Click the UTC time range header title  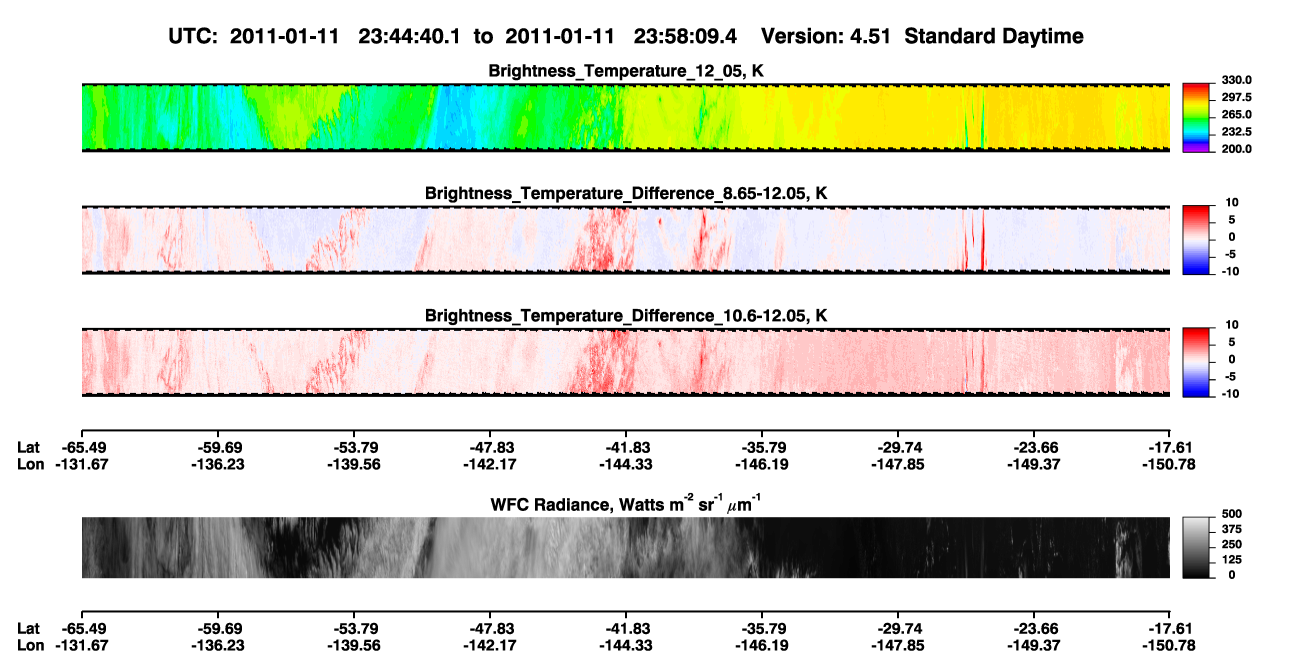point(626,36)
